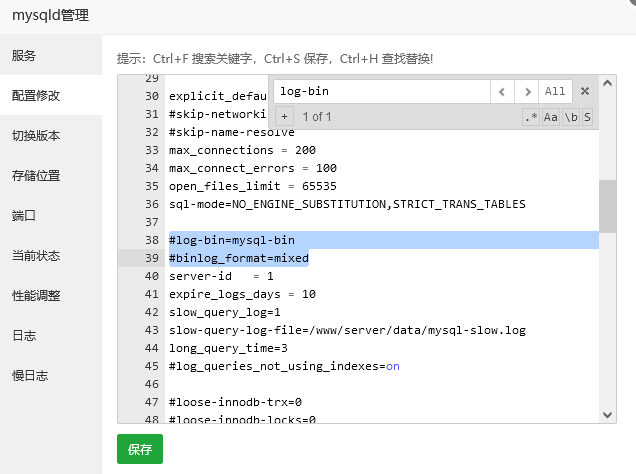Click line number 45 in gutter
Image resolution: width=636 pixels, height=474 pixels.
[152, 366]
